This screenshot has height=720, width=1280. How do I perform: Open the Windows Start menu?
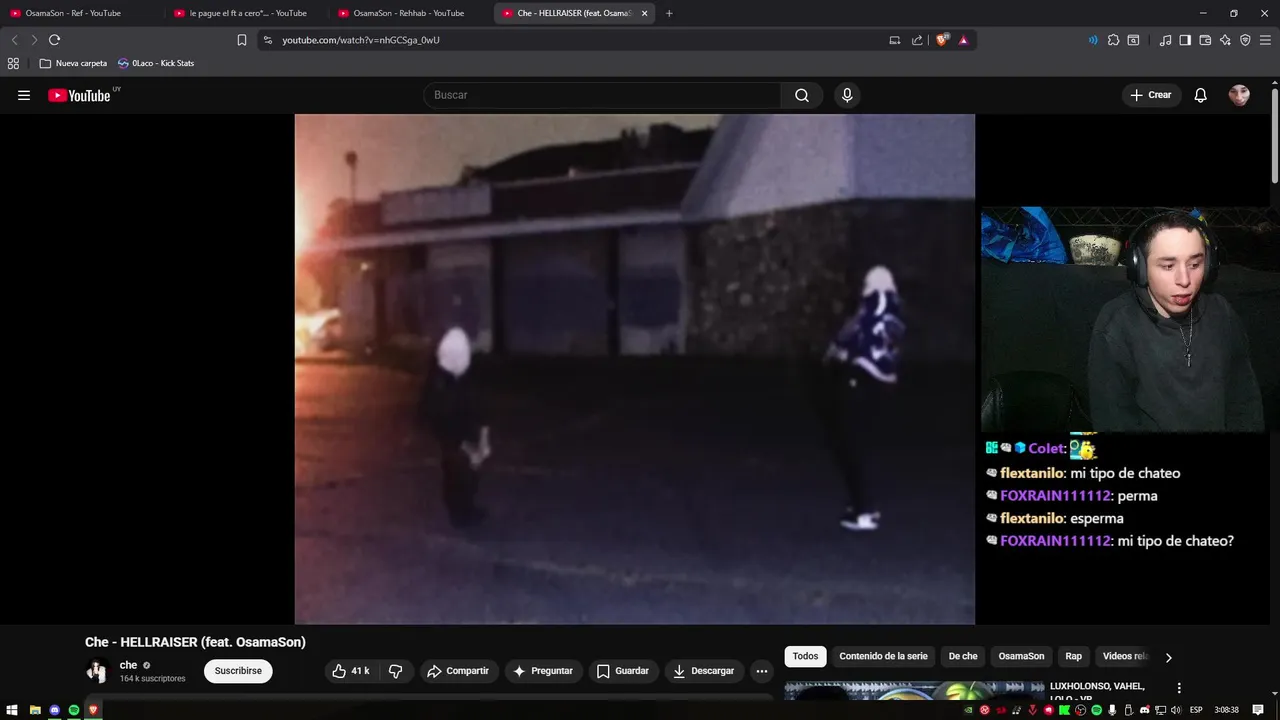coord(12,710)
